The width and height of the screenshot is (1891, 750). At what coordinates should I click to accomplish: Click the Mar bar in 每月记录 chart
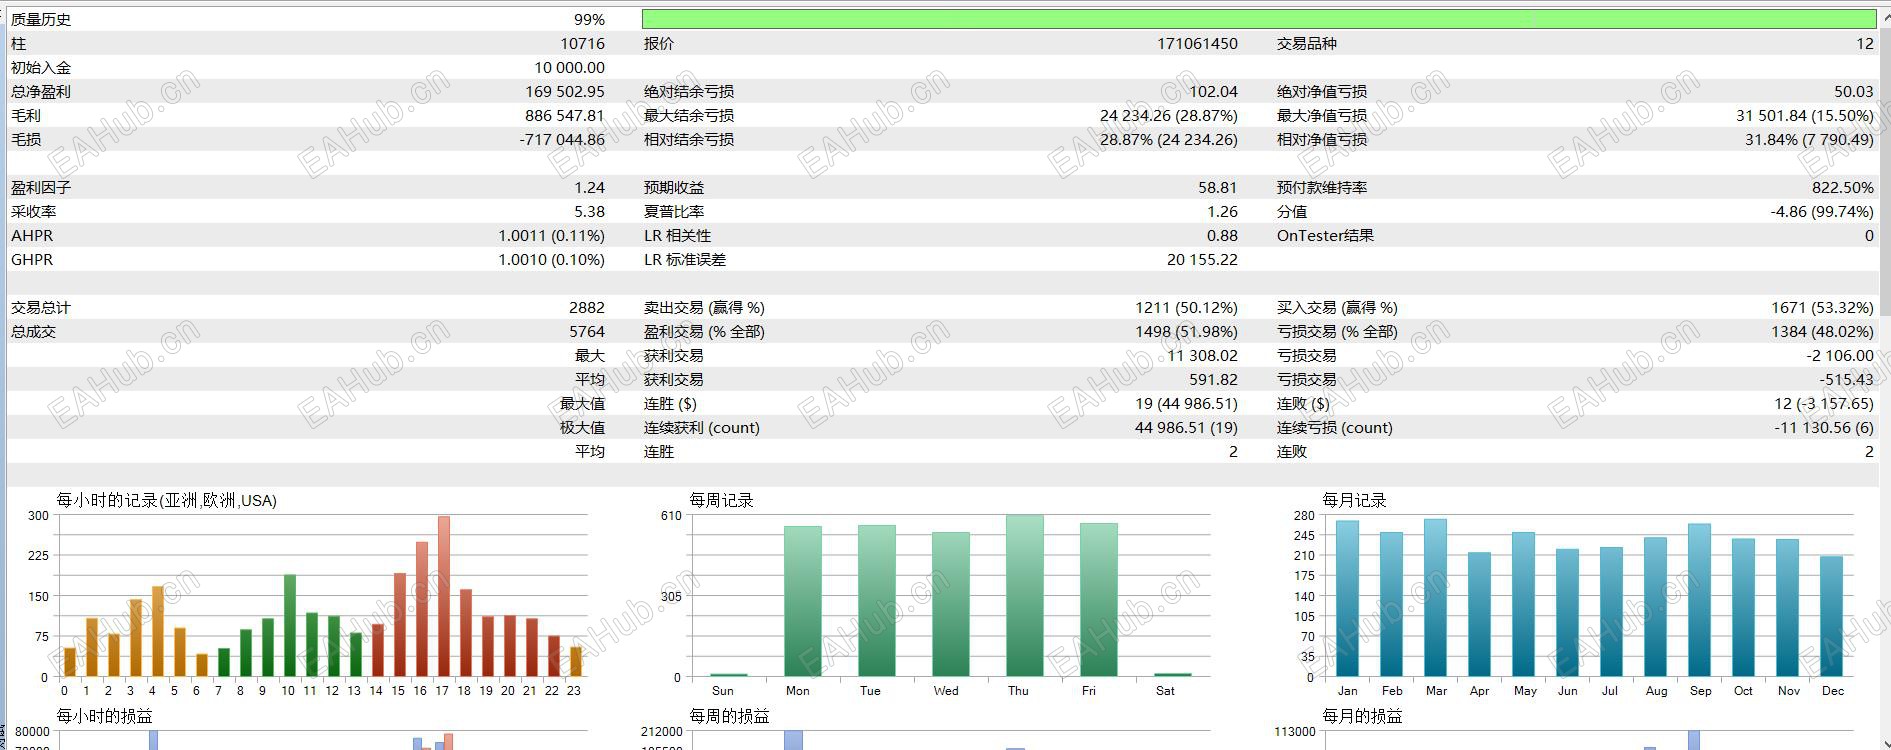(1435, 598)
